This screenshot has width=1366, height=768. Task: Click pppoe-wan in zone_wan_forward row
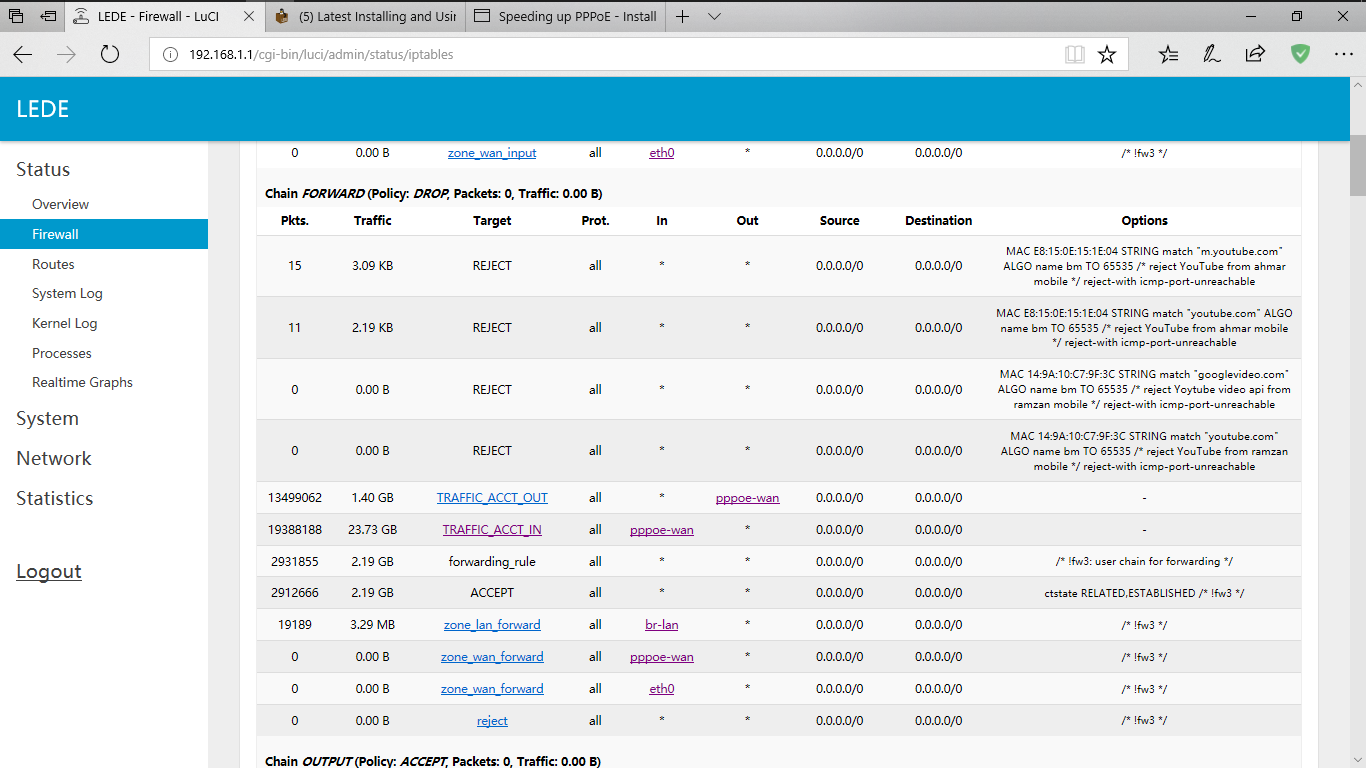pyautogui.click(x=661, y=656)
